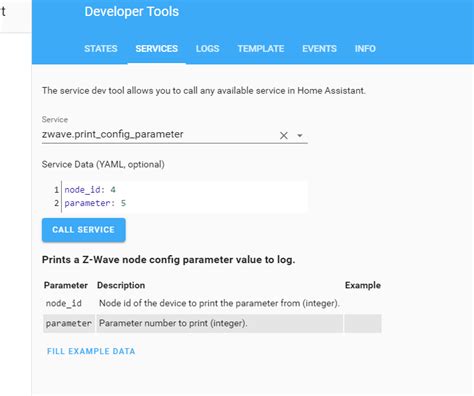Open the INFO tab

(x=365, y=49)
